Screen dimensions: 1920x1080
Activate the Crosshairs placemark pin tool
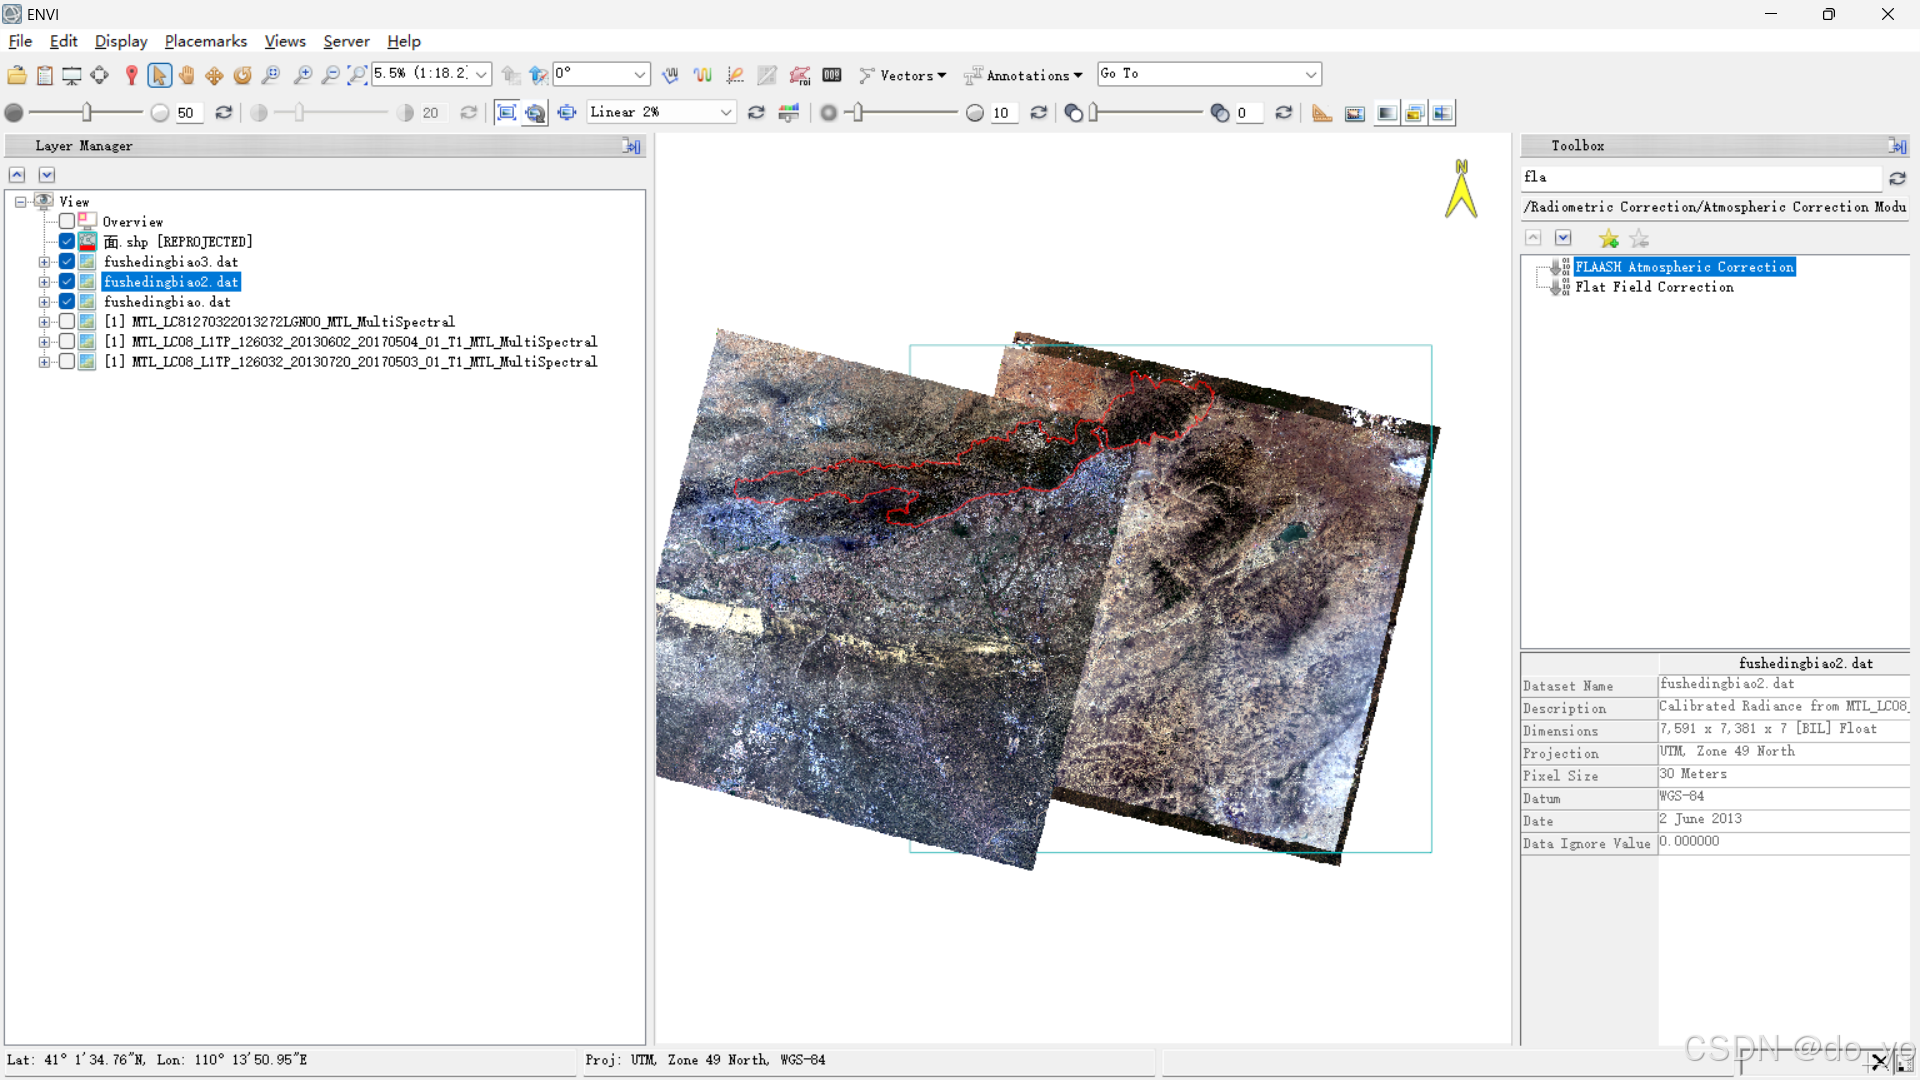[131, 75]
